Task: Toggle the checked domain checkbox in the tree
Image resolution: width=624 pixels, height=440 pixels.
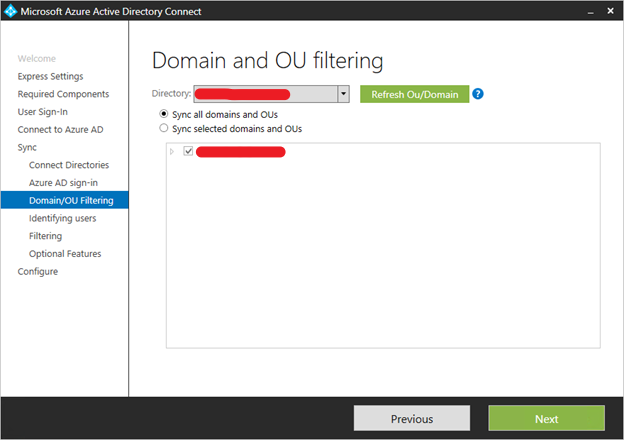Action: (188, 151)
